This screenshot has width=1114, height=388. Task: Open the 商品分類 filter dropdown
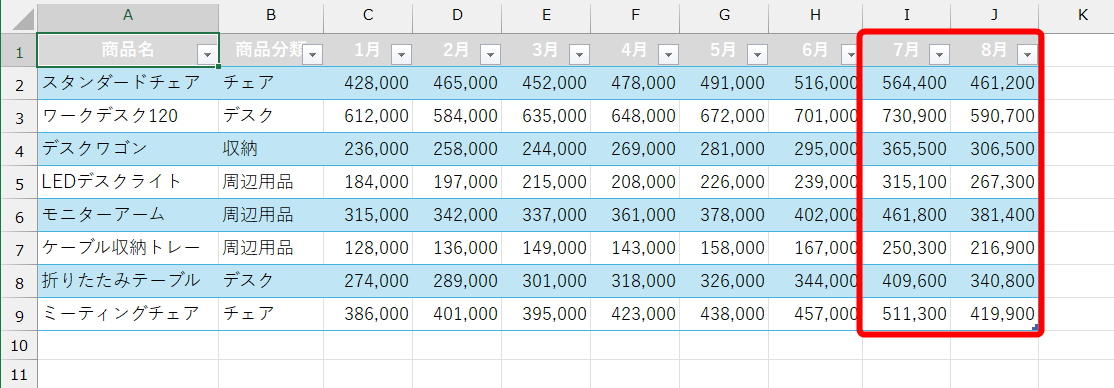click(x=313, y=54)
